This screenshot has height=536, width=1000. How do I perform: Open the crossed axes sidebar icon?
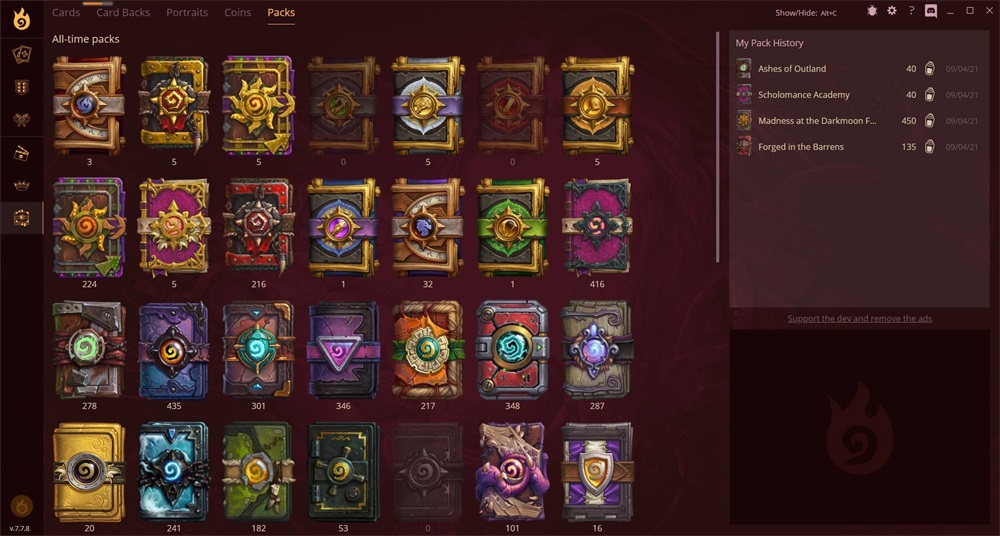(x=22, y=119)
